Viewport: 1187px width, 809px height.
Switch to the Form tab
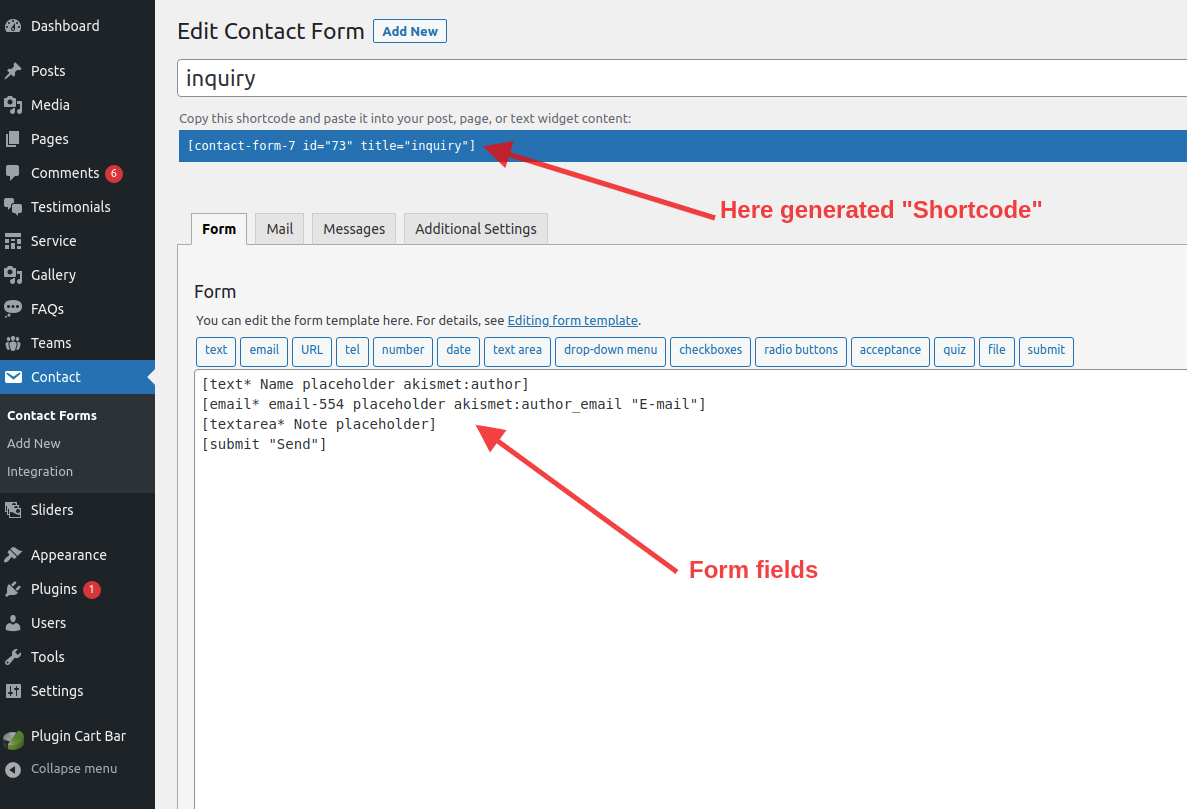[x=219, y=229]
